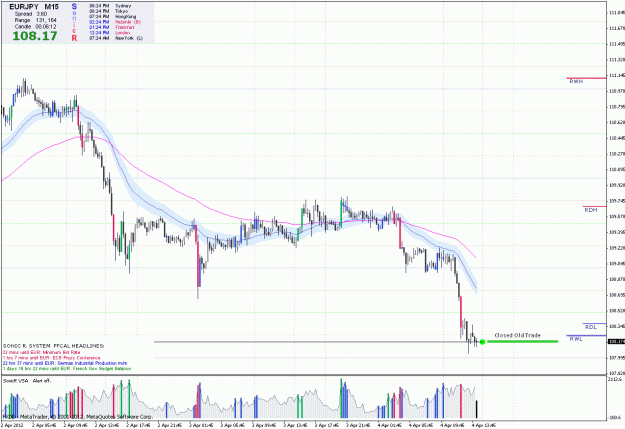Click the HongKong session clock row
Image resolution: width=625 pixels, height=429 pixels.
(112, 17)
